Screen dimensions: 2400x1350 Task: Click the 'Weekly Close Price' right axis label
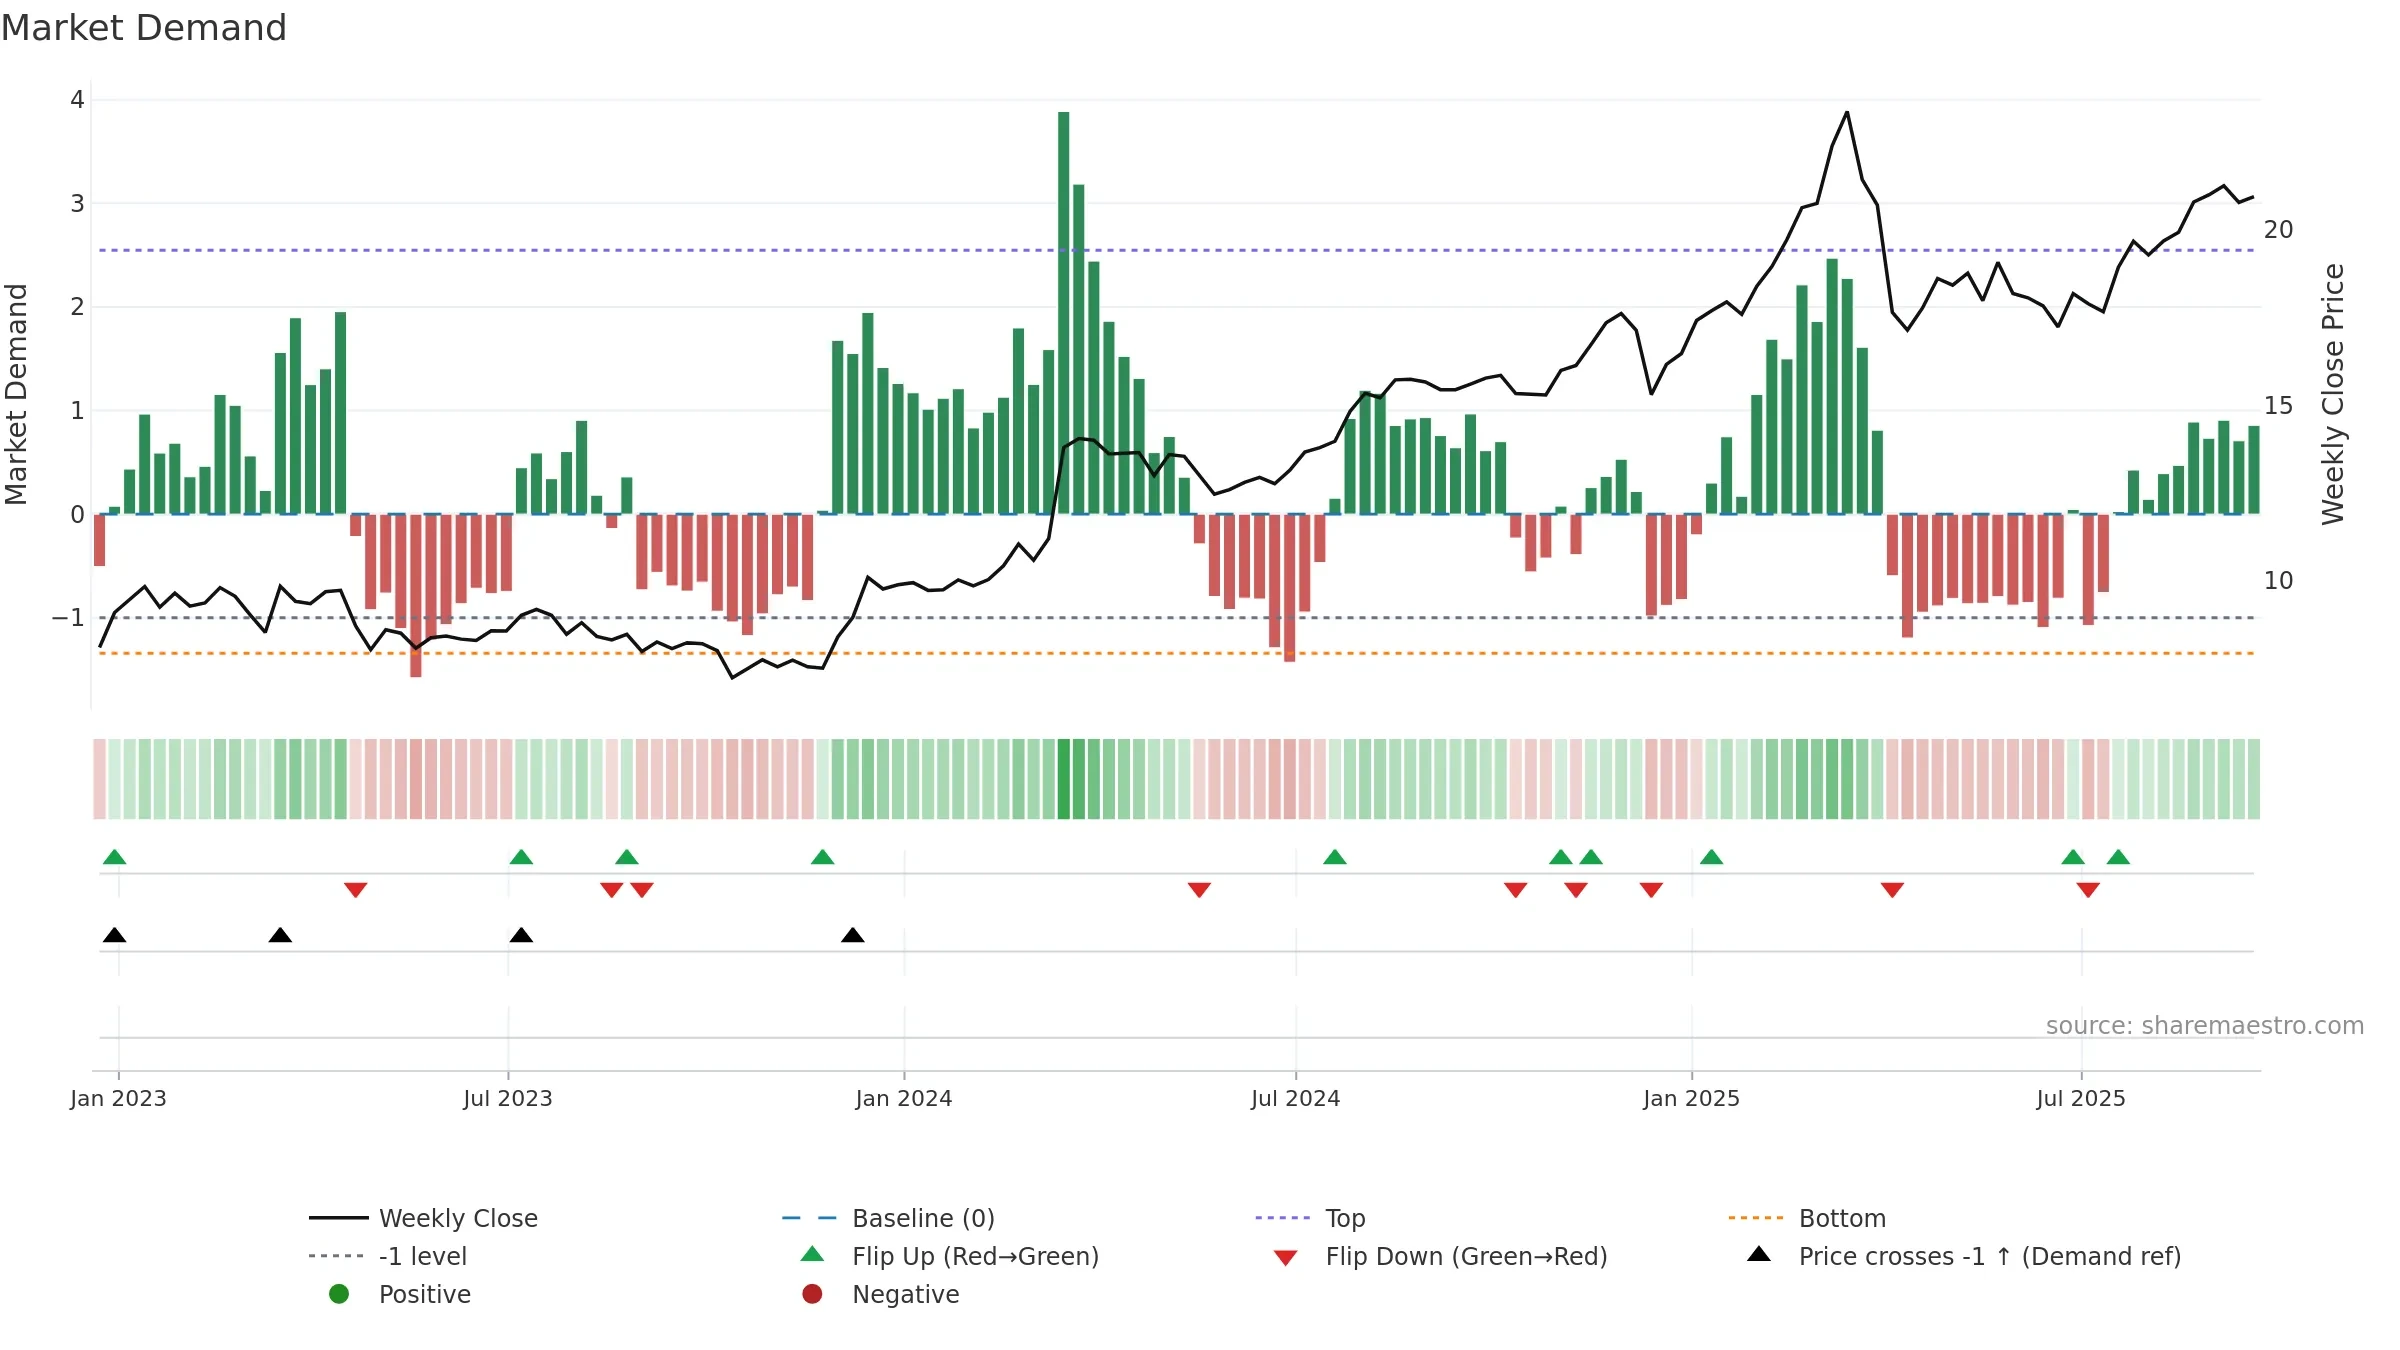tap(2333, 394)
